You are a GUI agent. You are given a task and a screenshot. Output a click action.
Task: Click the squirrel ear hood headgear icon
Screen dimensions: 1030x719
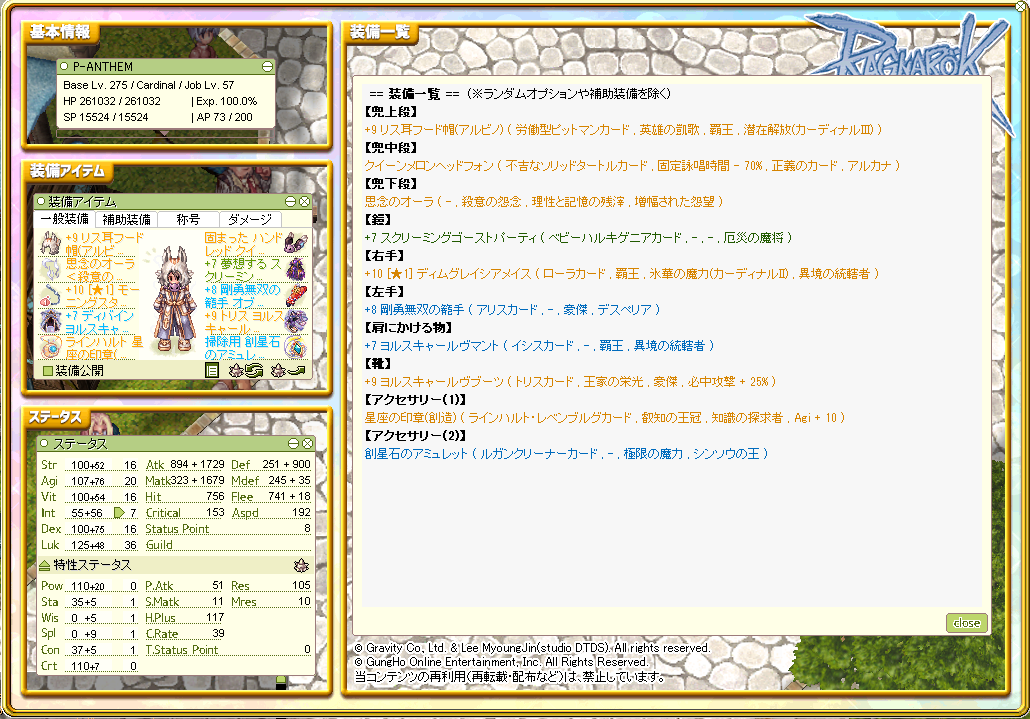coord(50,242)
